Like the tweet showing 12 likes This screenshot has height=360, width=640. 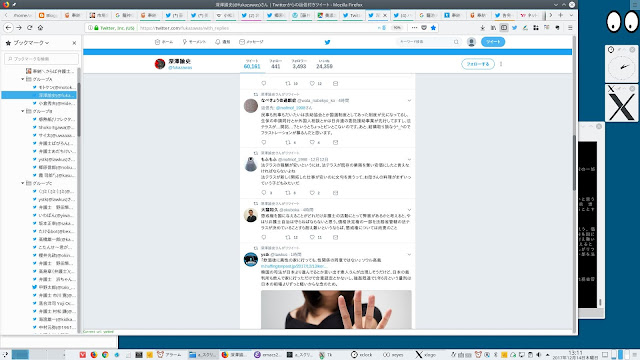312,83
